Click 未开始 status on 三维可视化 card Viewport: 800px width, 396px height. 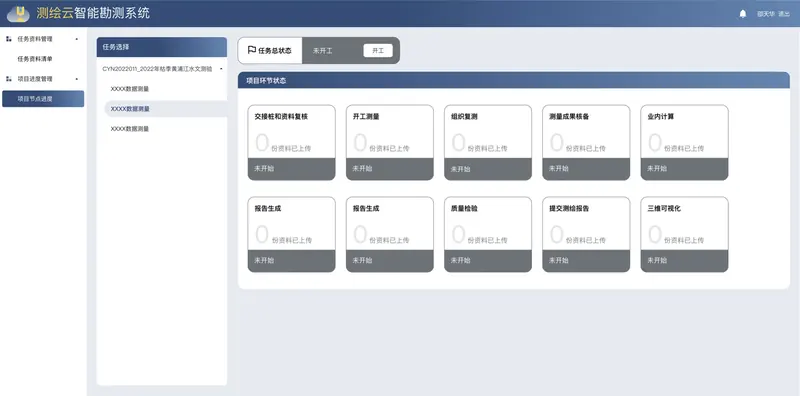click(x=657, y=260)
